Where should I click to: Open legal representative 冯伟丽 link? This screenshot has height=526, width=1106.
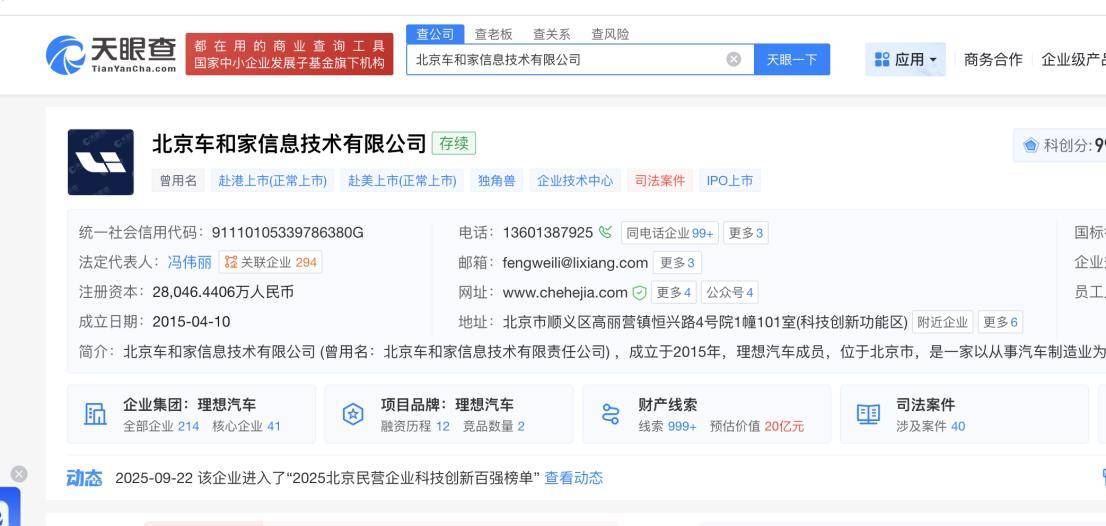[189, 262]
